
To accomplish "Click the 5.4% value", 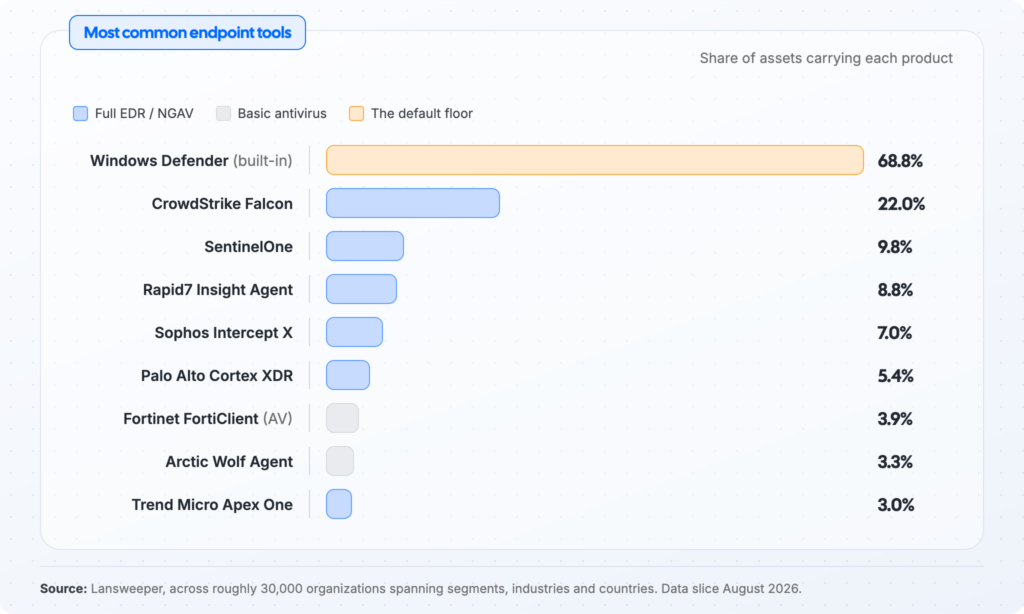I will pyautogui.click(x=895, y=376).
